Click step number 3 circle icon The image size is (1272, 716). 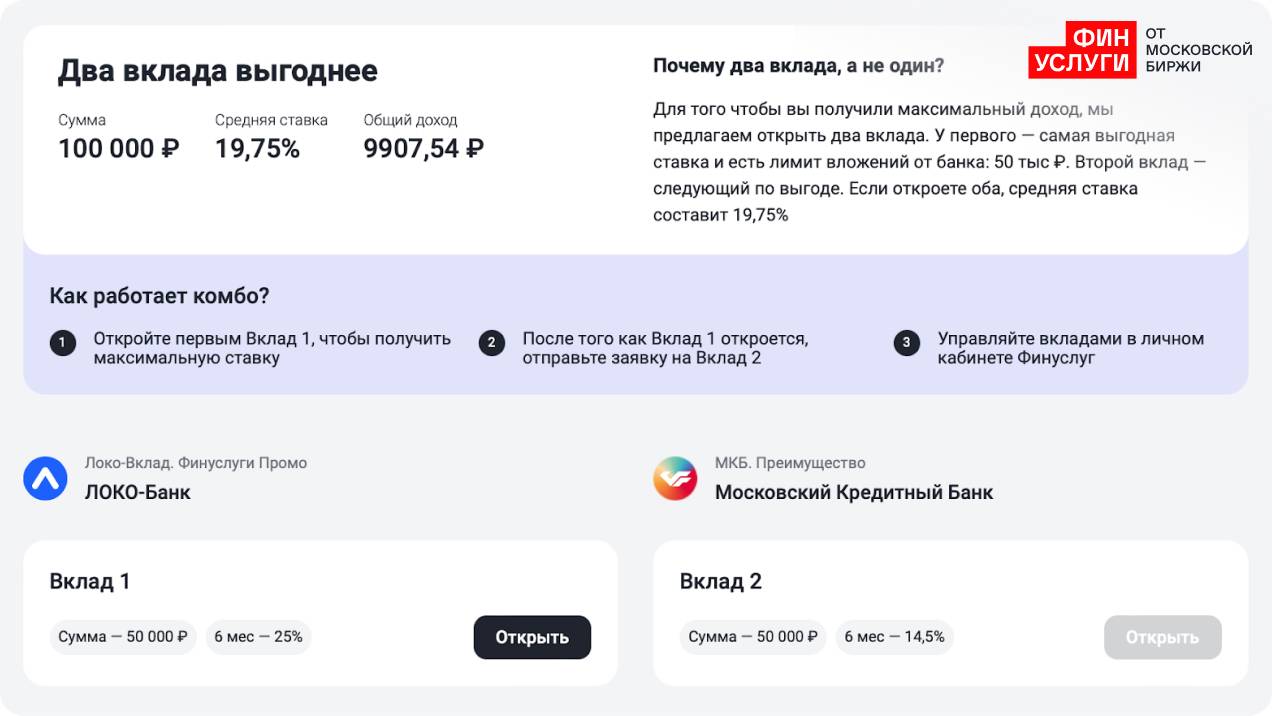tap(907, 343)
